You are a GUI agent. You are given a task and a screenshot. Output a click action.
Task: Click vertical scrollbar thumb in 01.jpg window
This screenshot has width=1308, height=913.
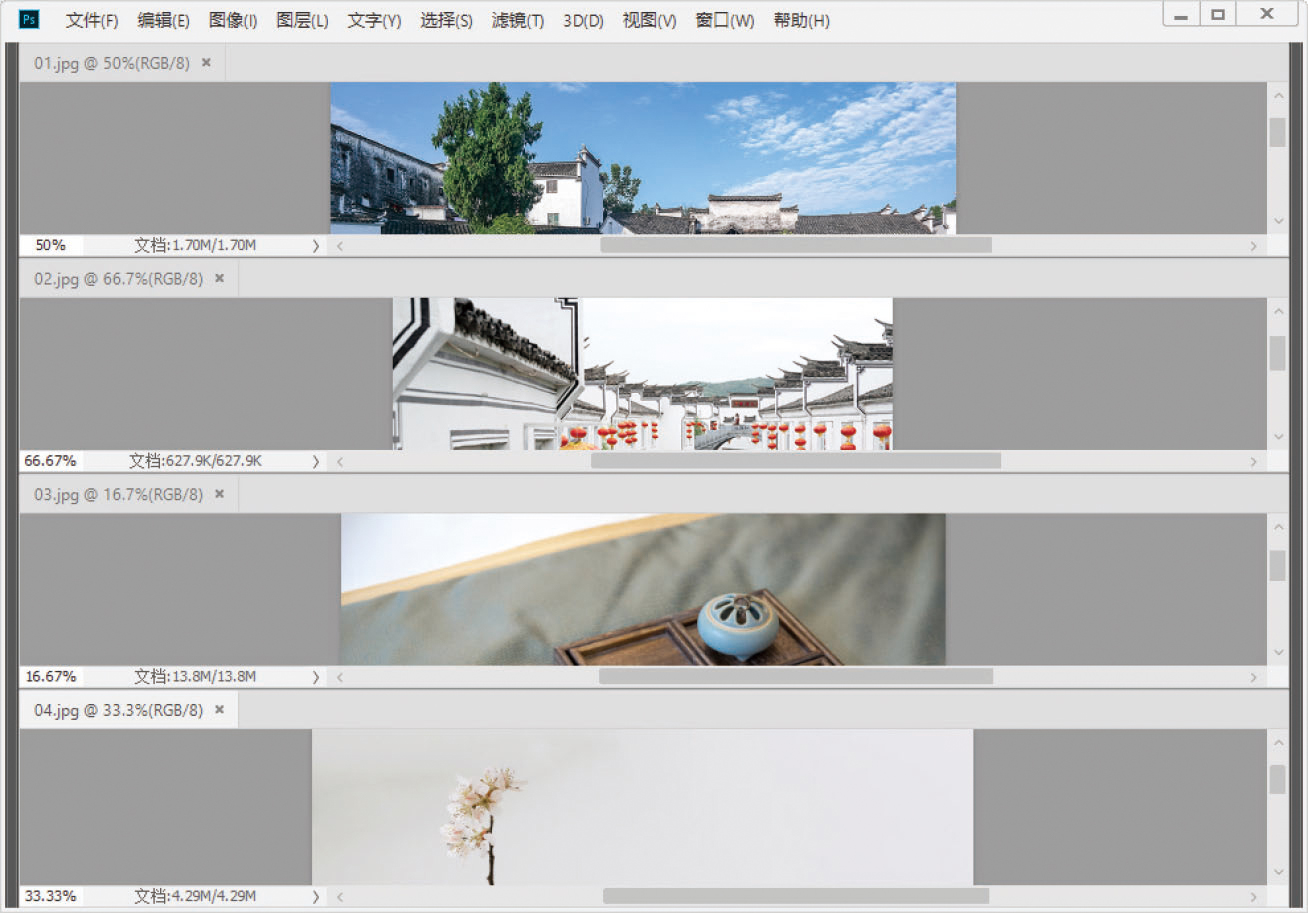pos(1277,132)
